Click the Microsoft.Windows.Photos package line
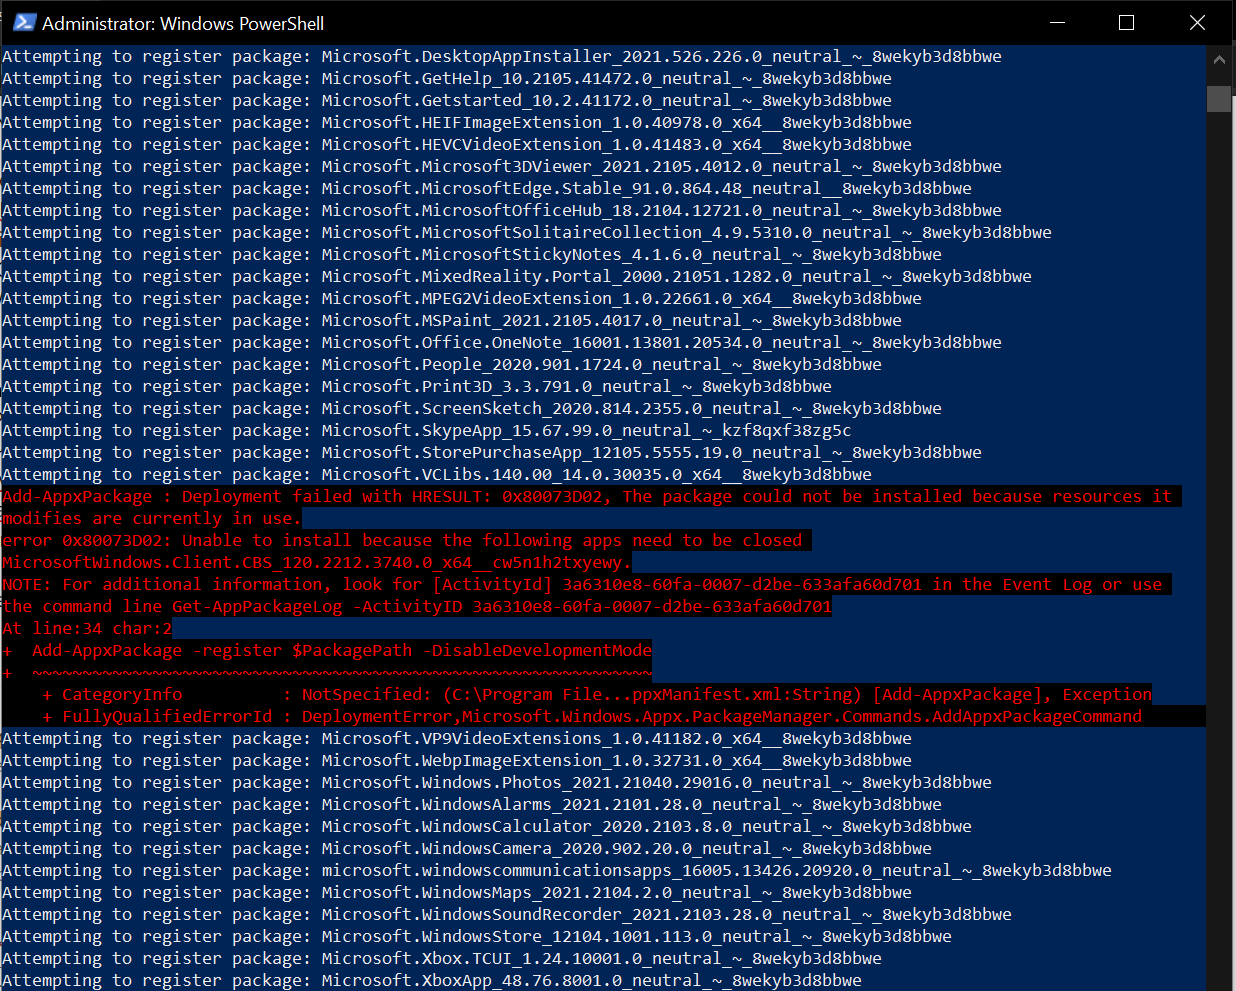1236x991 pixels. [497, 783]
